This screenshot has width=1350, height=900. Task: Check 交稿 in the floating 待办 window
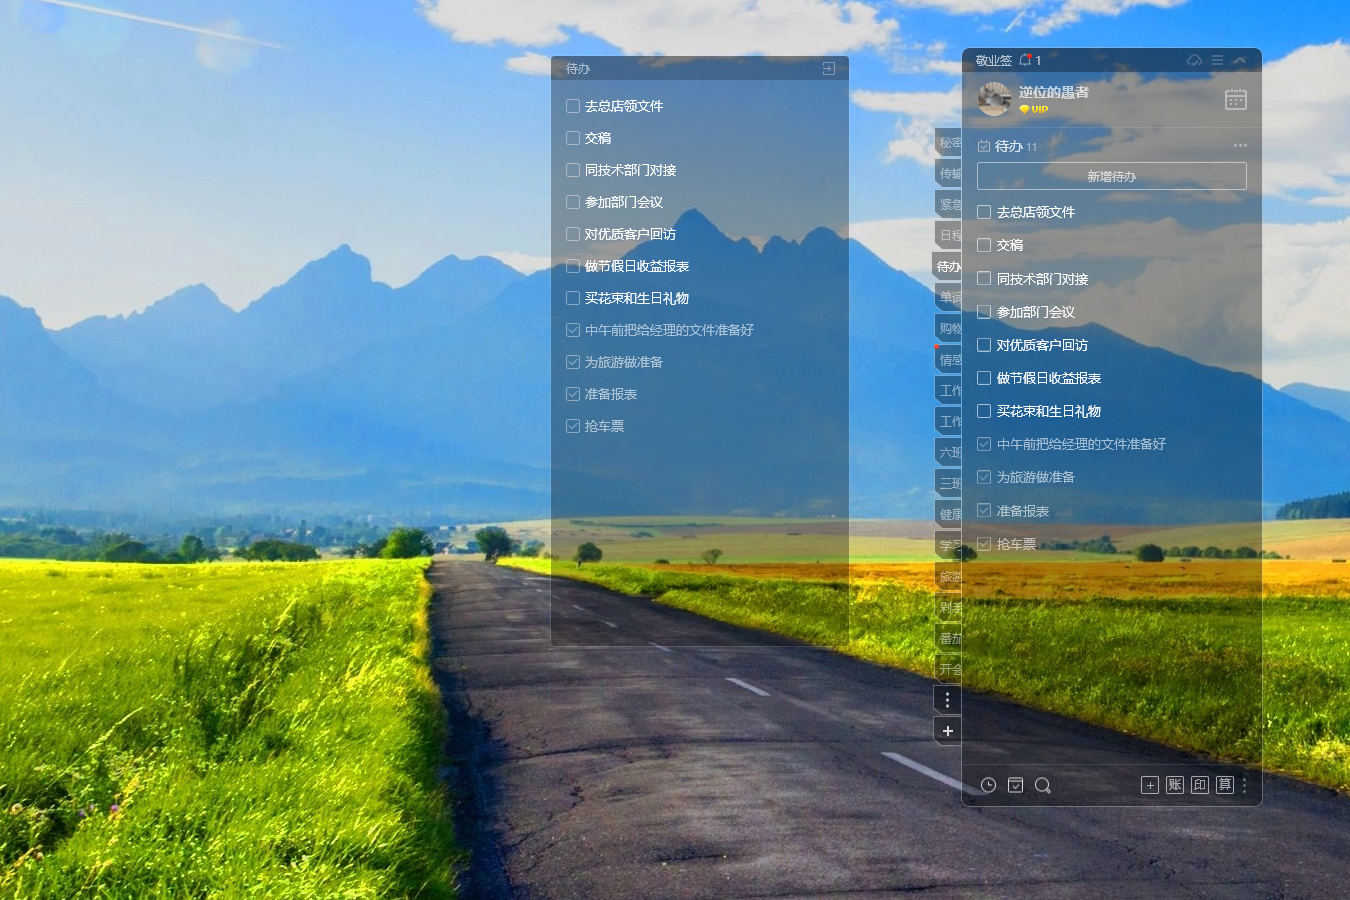(x=573, y=138)
